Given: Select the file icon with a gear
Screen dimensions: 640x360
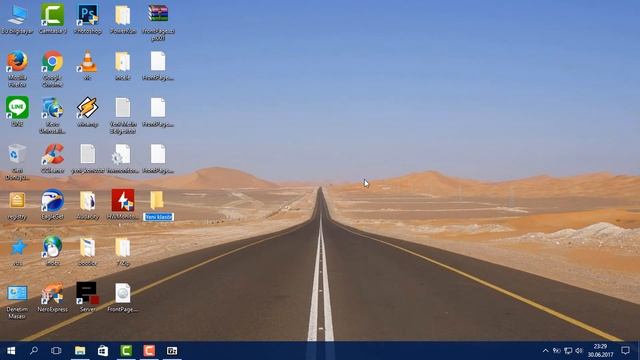Looking at the screenshot, I should coord(122,155).
